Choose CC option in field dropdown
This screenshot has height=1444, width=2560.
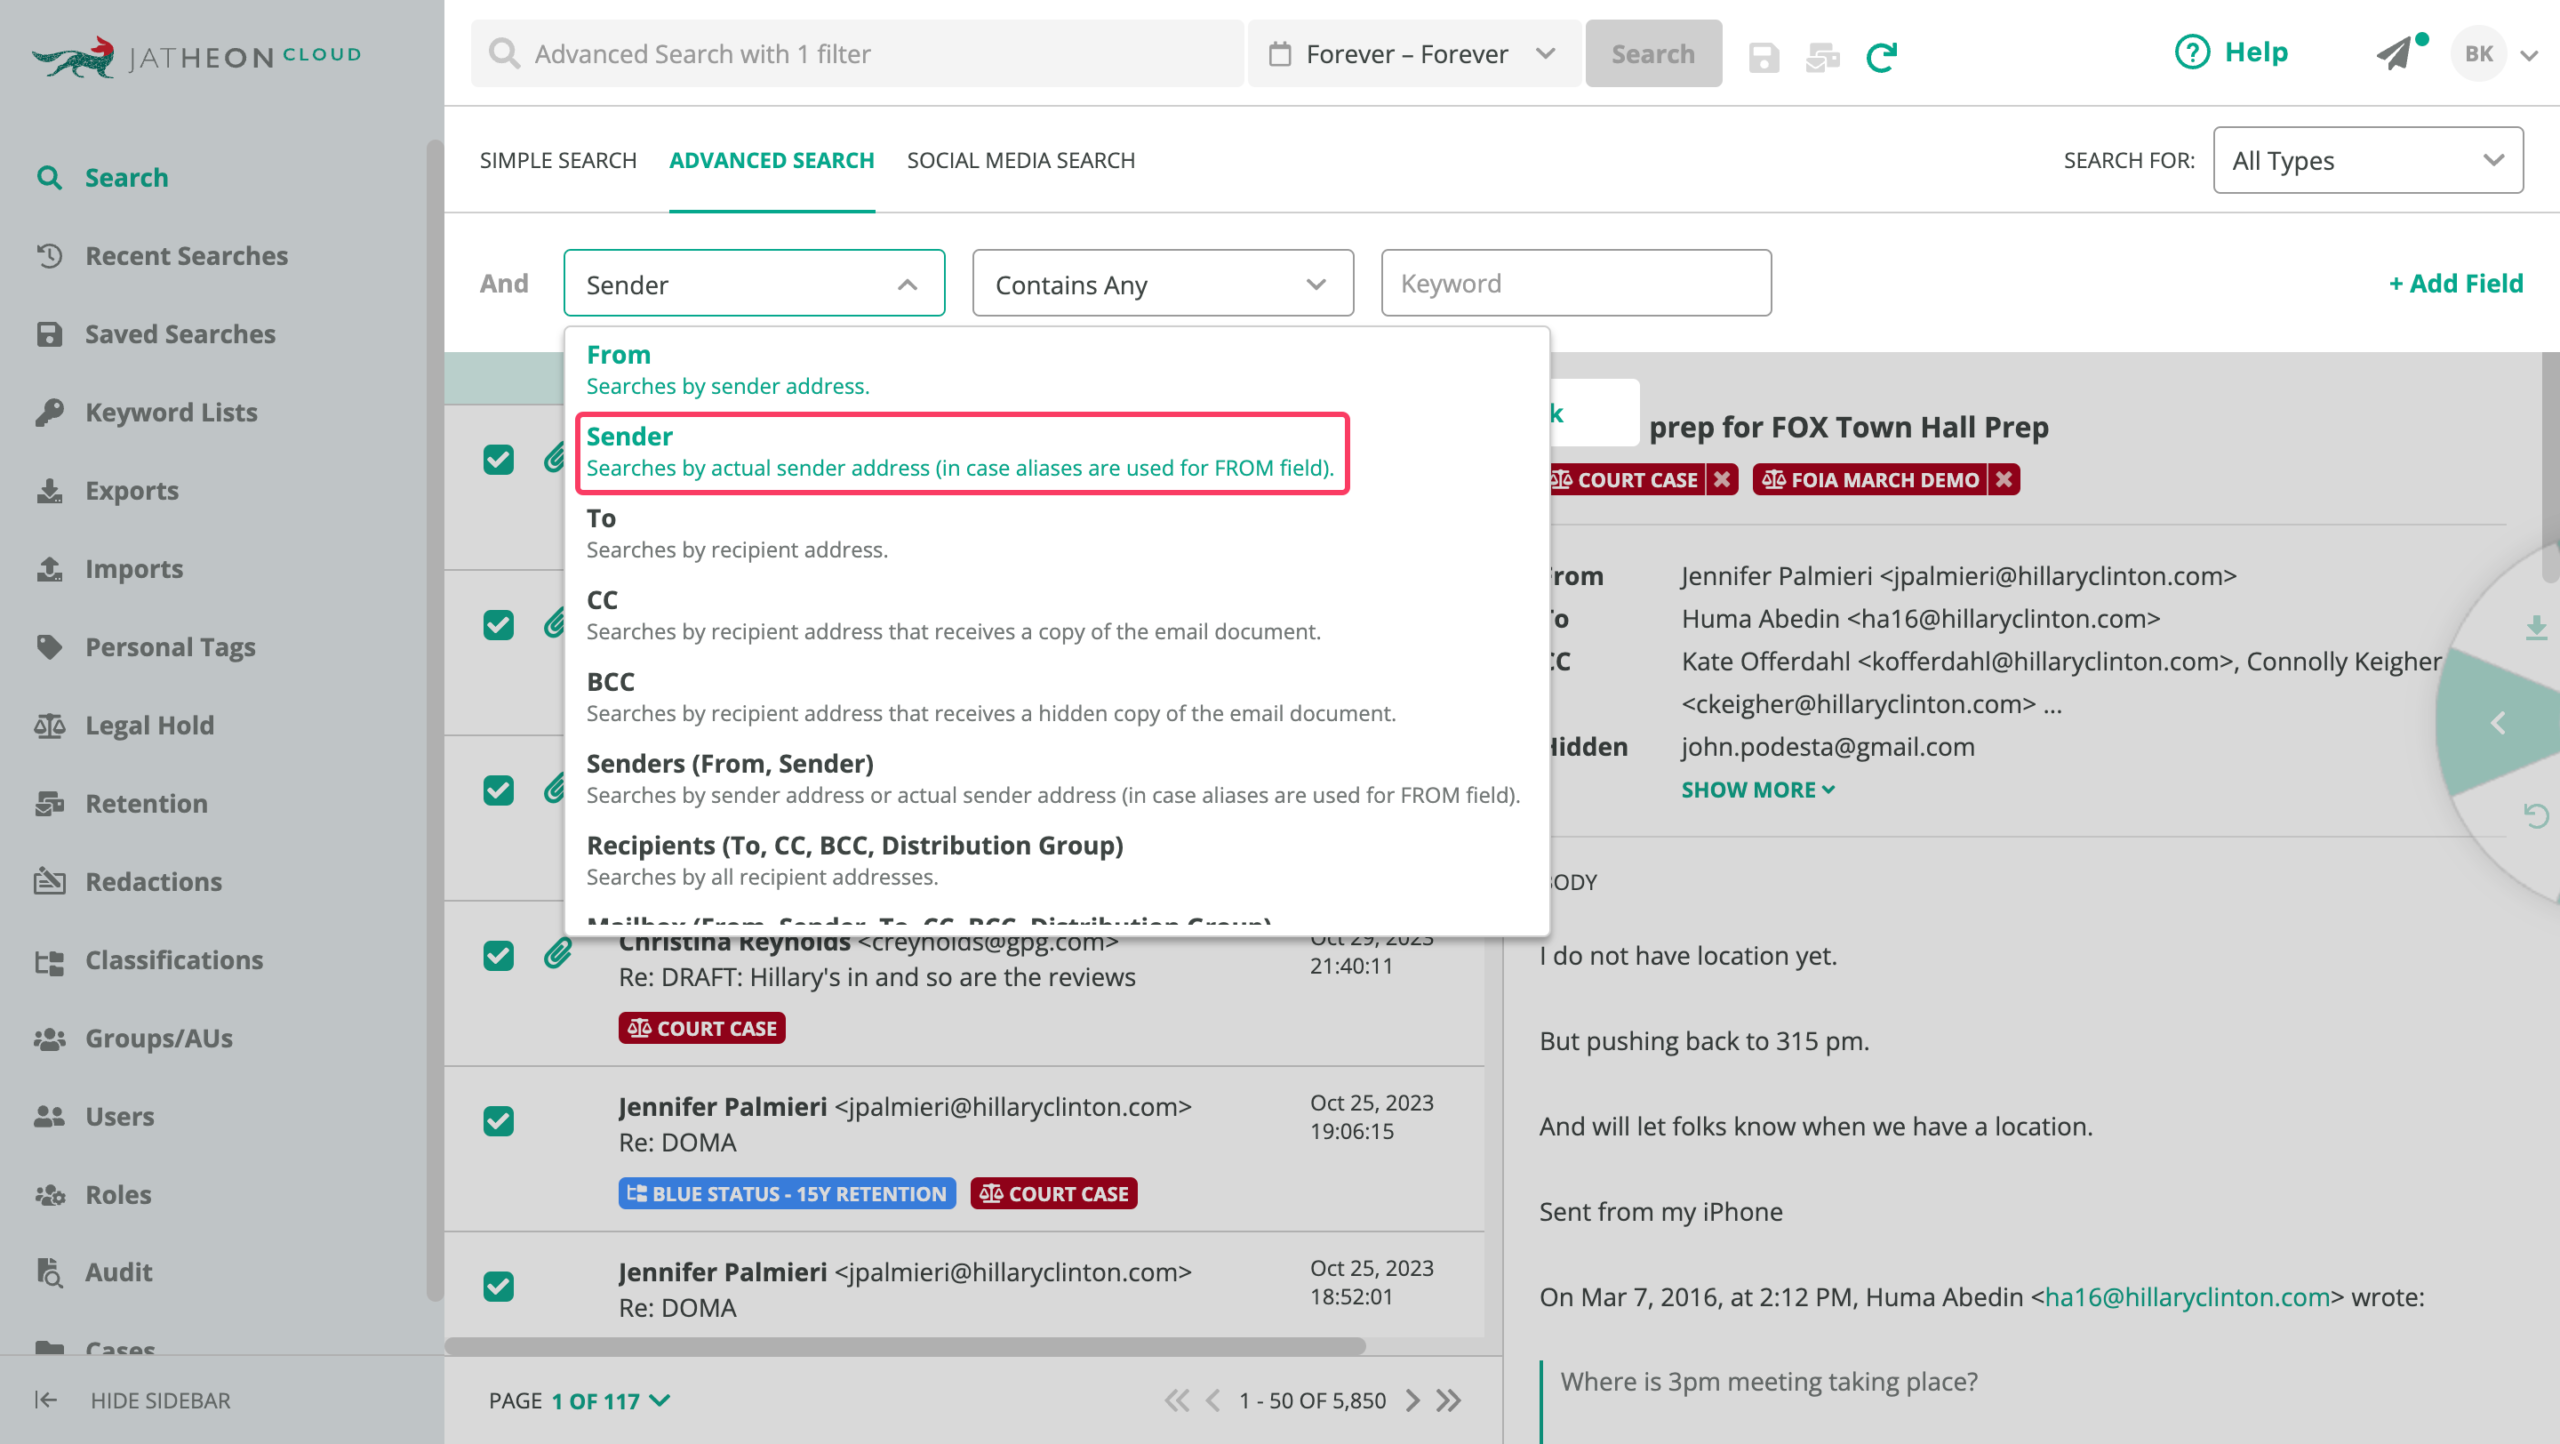tap(1057, 615)
